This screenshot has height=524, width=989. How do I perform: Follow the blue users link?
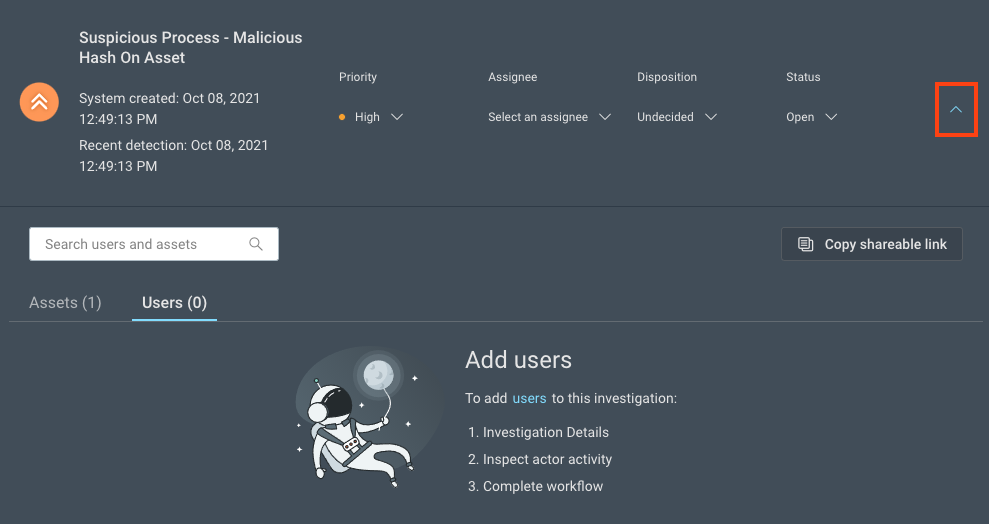(529, 398)
